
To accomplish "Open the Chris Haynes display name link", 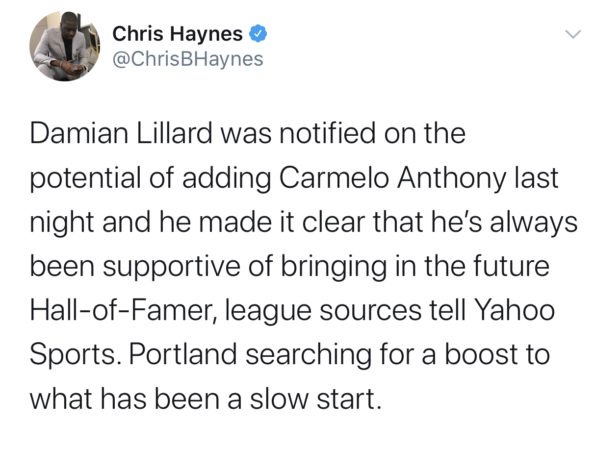I will pos(177,33).
